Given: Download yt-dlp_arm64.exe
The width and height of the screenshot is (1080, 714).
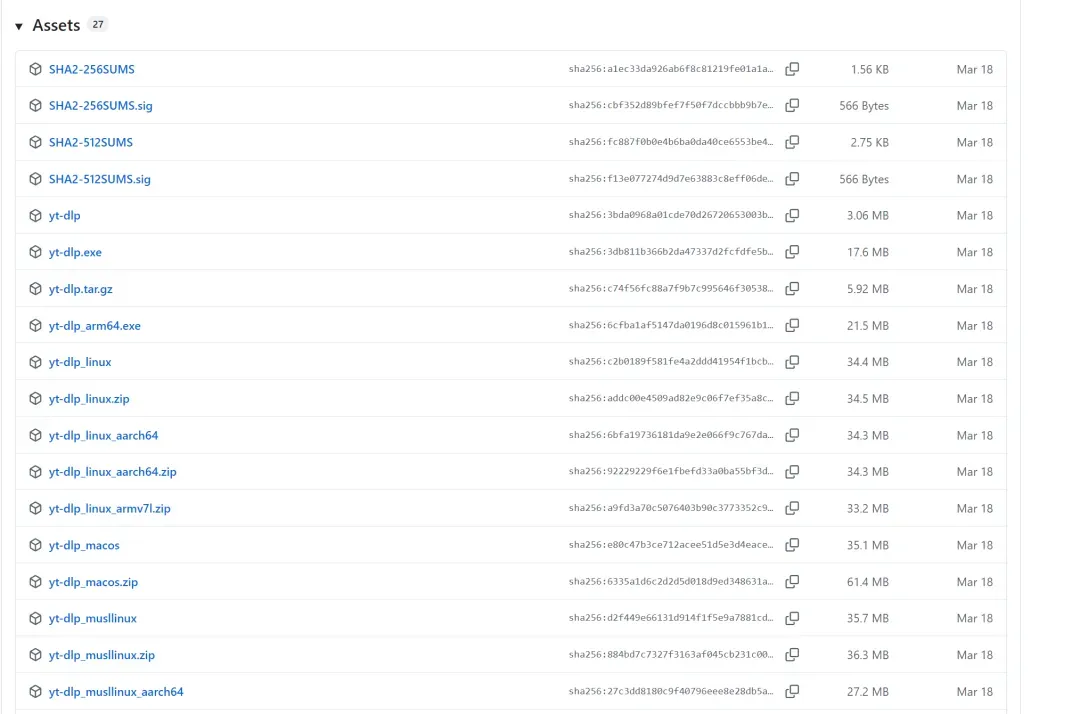Looking at the screenshot, I should [94, 326].
